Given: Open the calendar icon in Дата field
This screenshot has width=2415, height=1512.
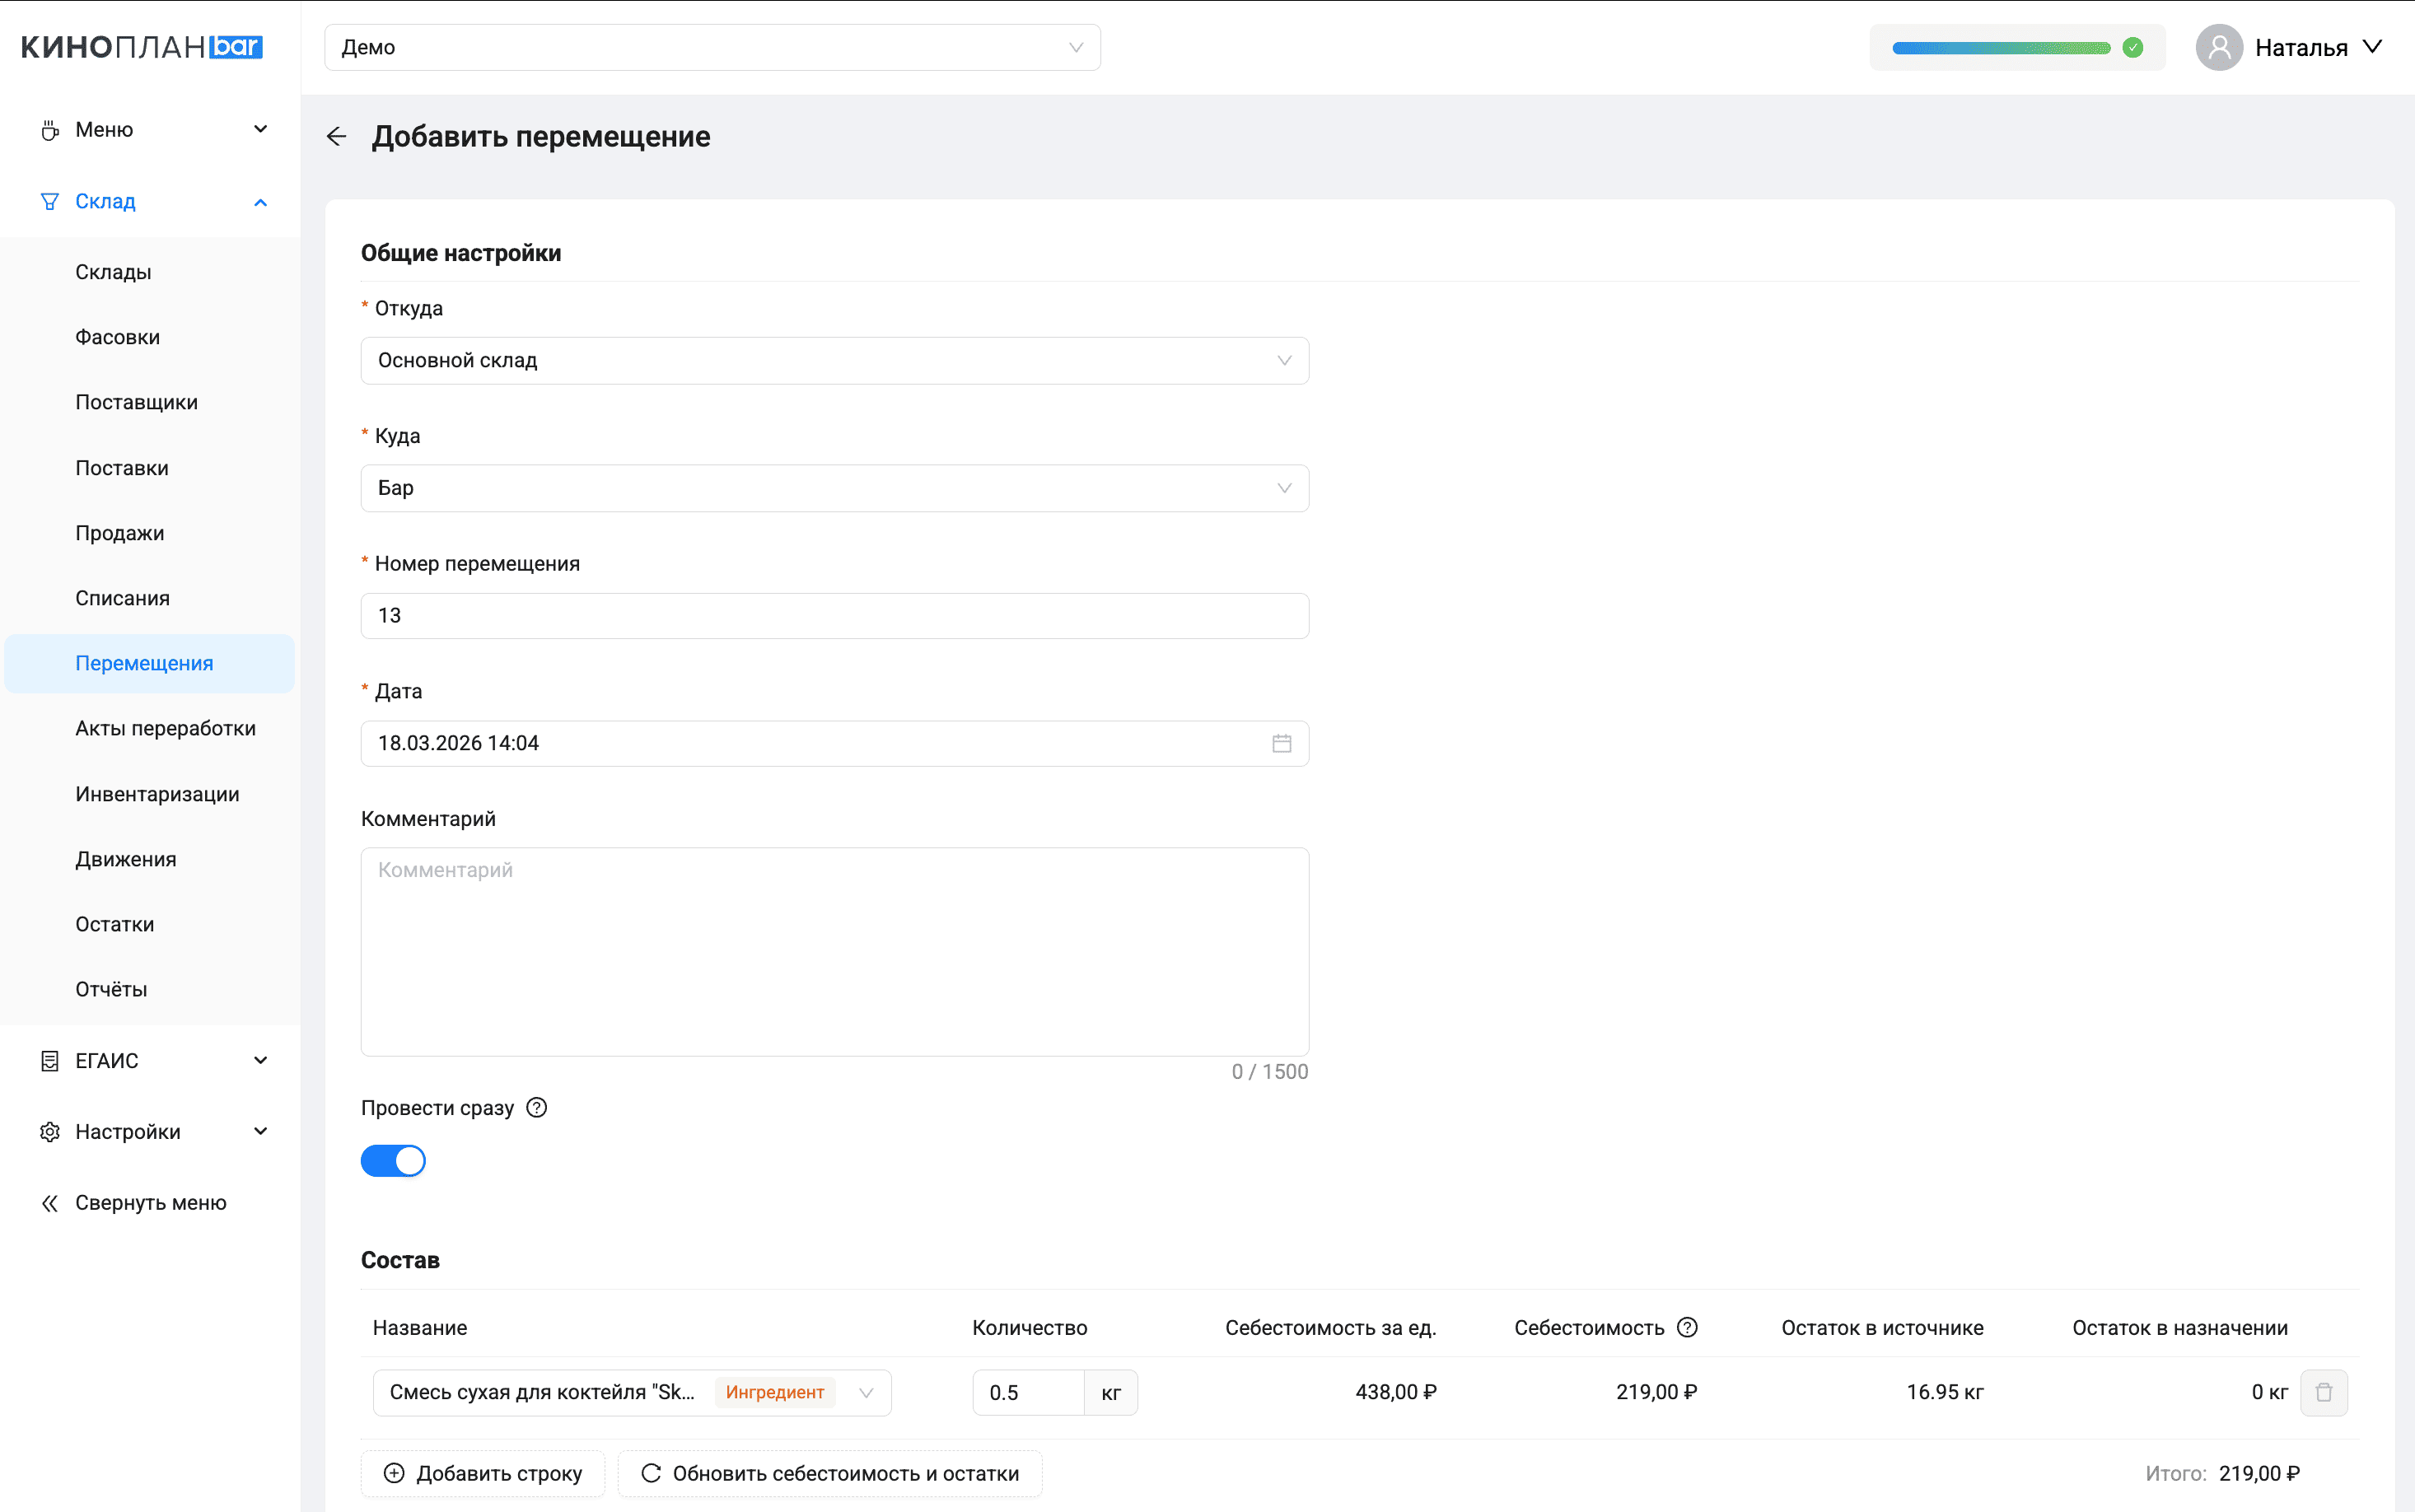Looking at the screenshot, I should 1281,743.
